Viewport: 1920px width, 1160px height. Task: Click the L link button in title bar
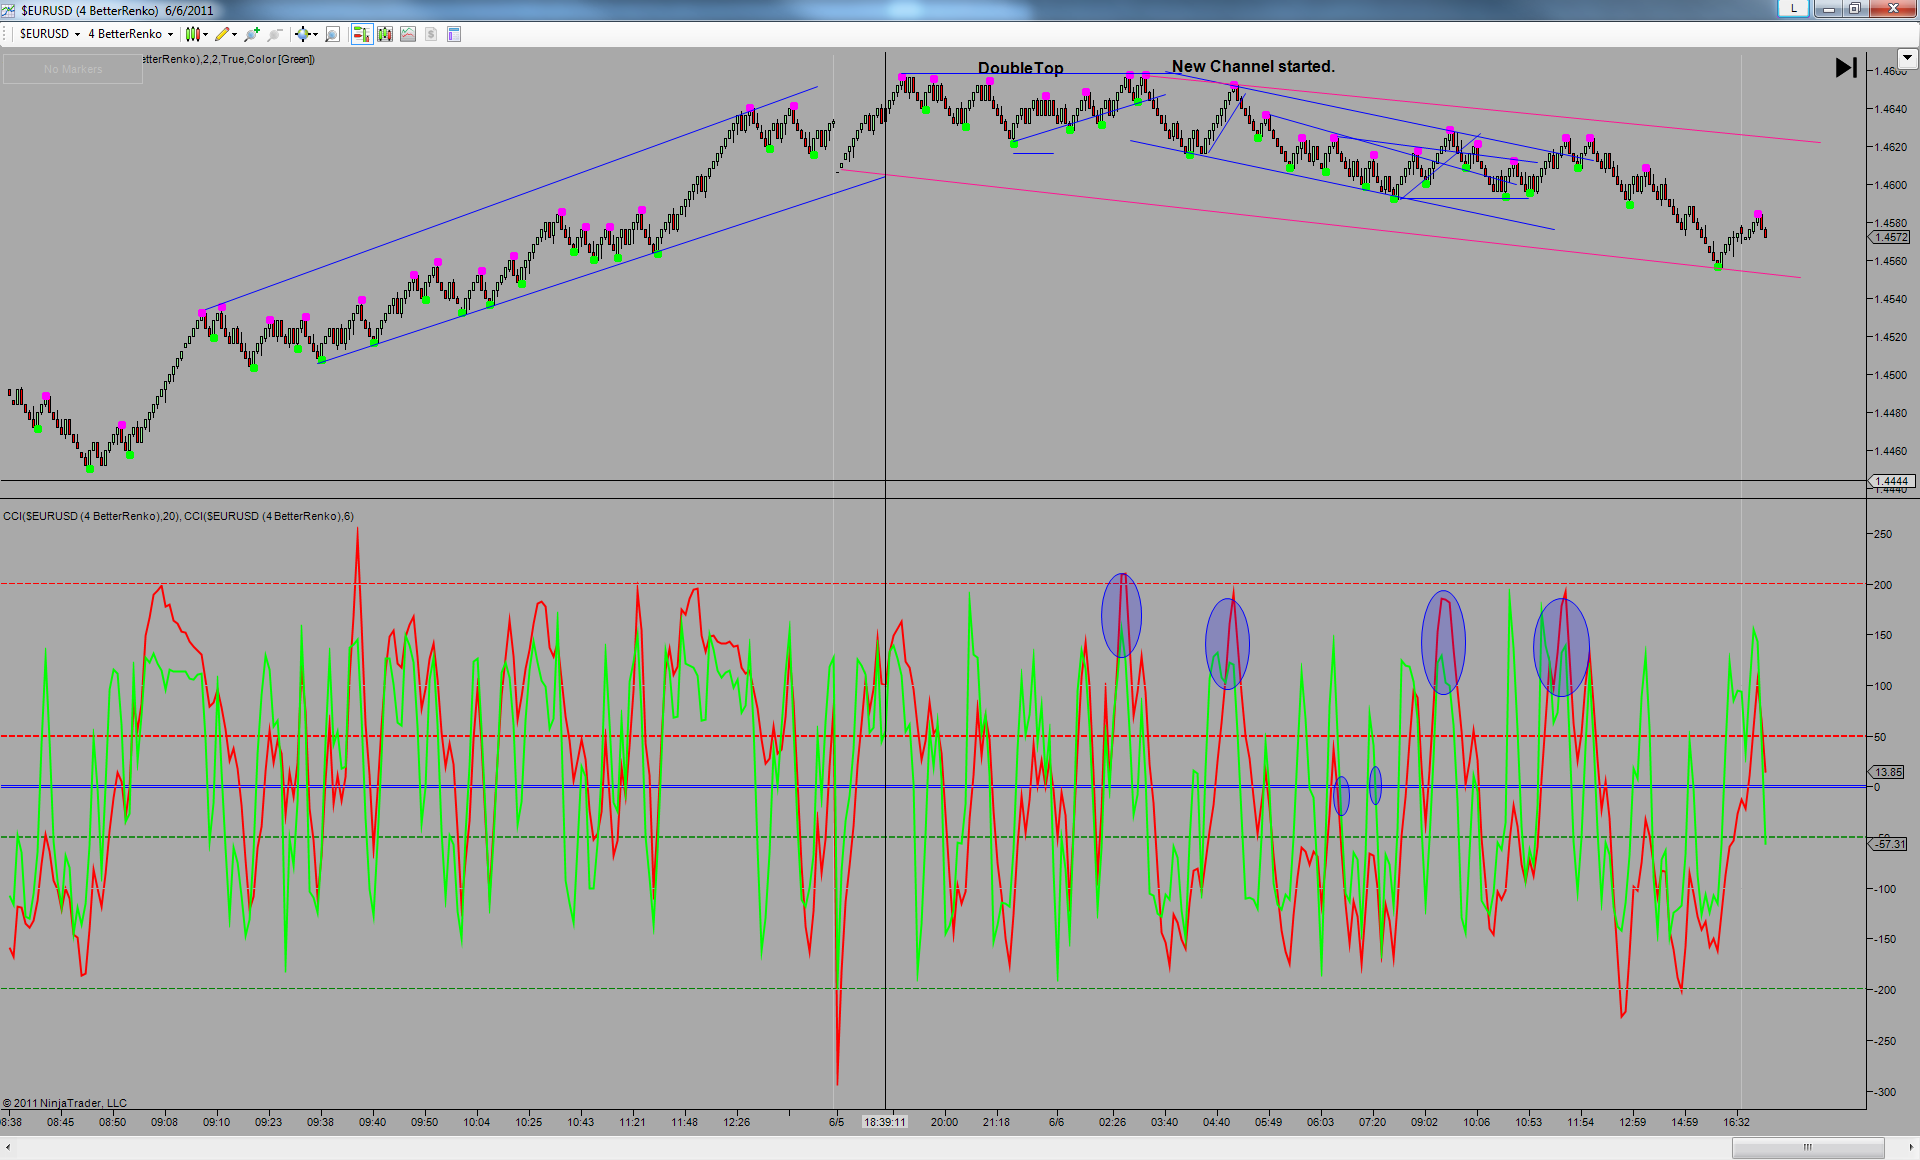[1793, 9]
